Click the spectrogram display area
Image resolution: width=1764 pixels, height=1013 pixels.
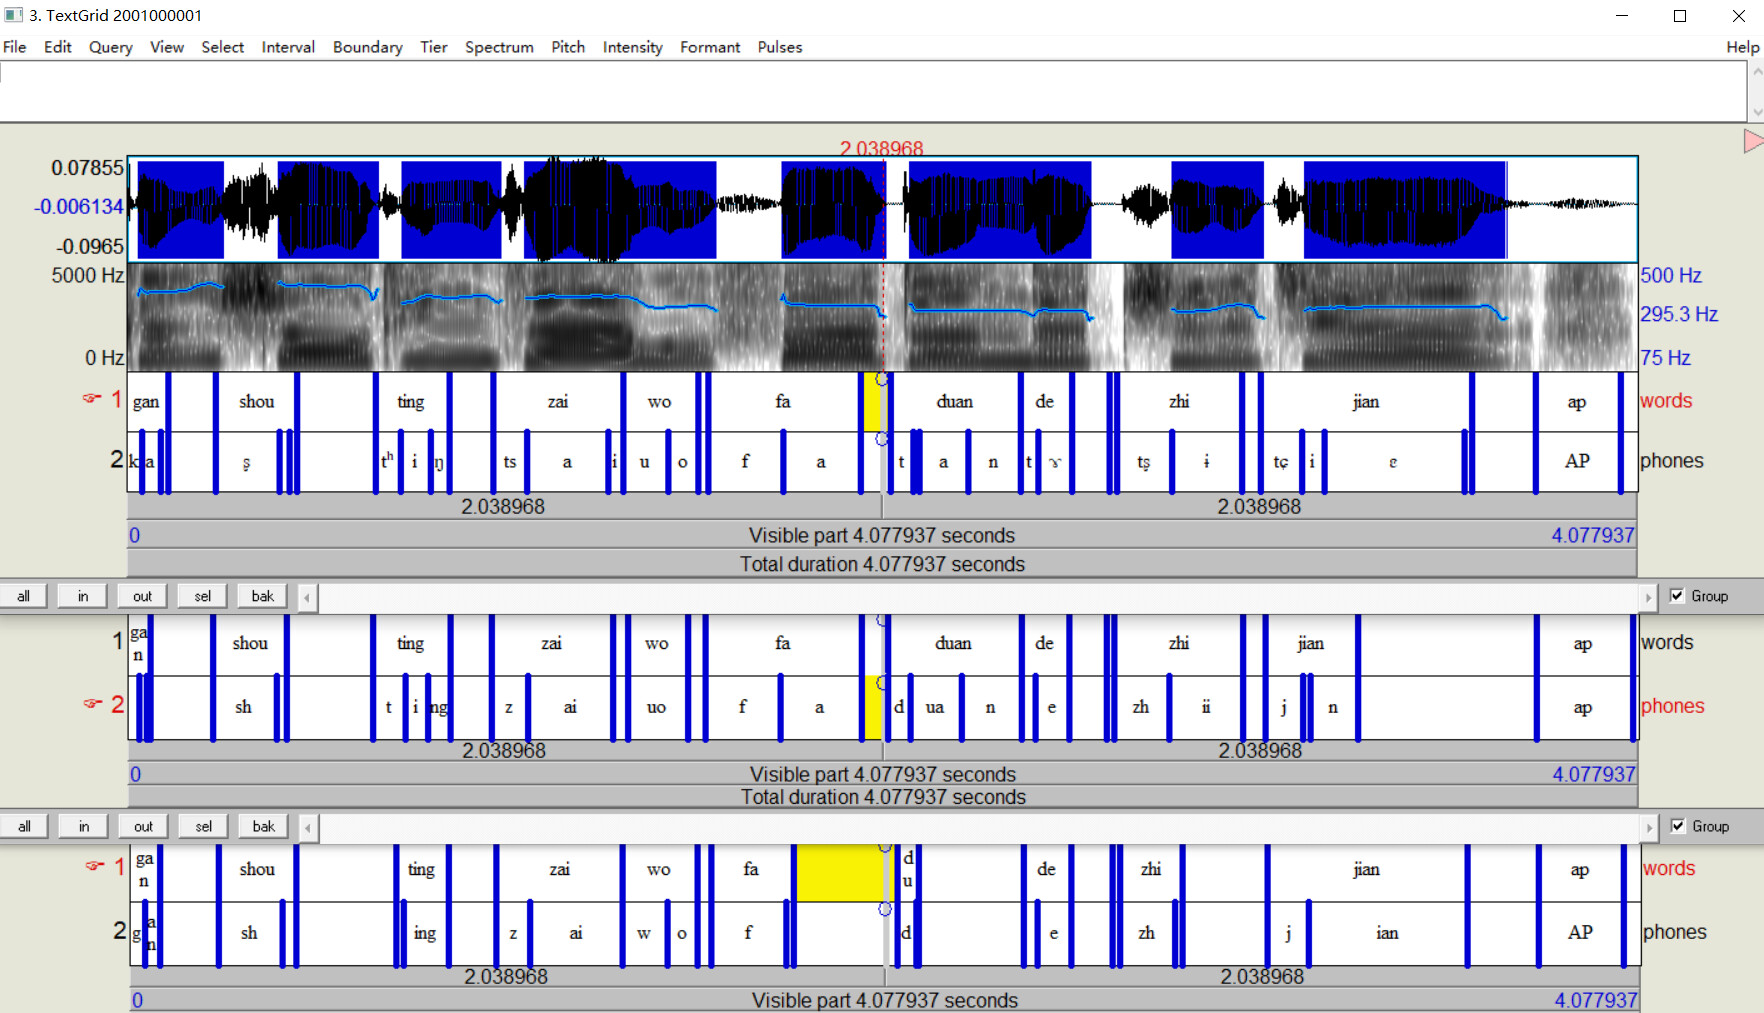point(882,317)
